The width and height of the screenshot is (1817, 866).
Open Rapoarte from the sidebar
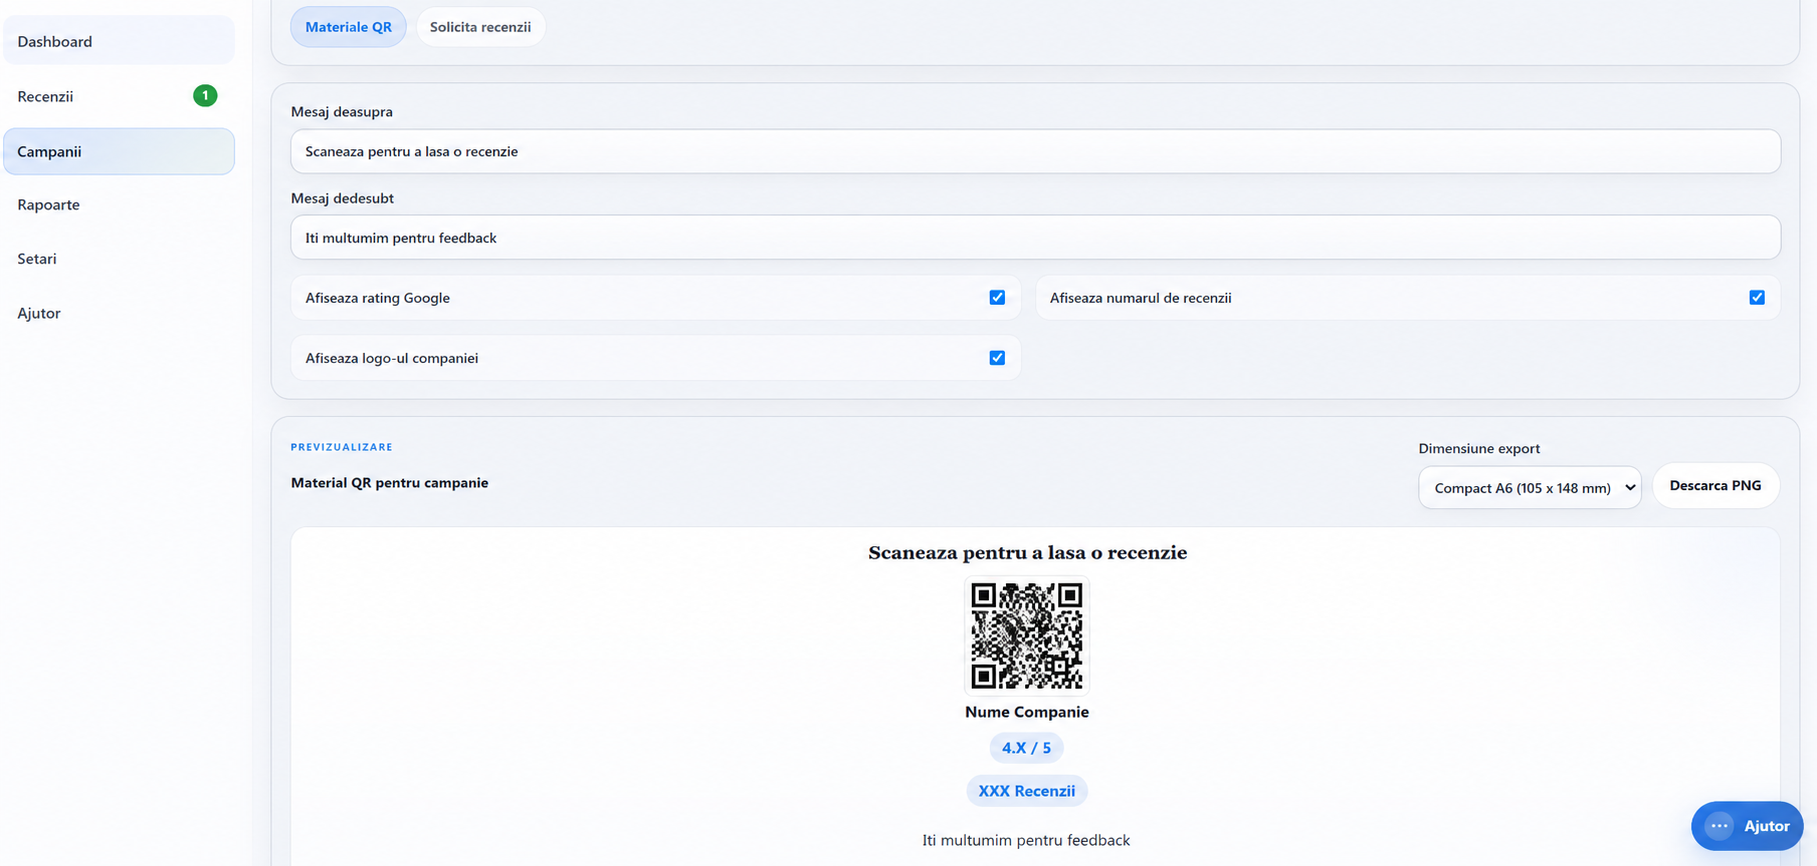(x=119, y=204)
